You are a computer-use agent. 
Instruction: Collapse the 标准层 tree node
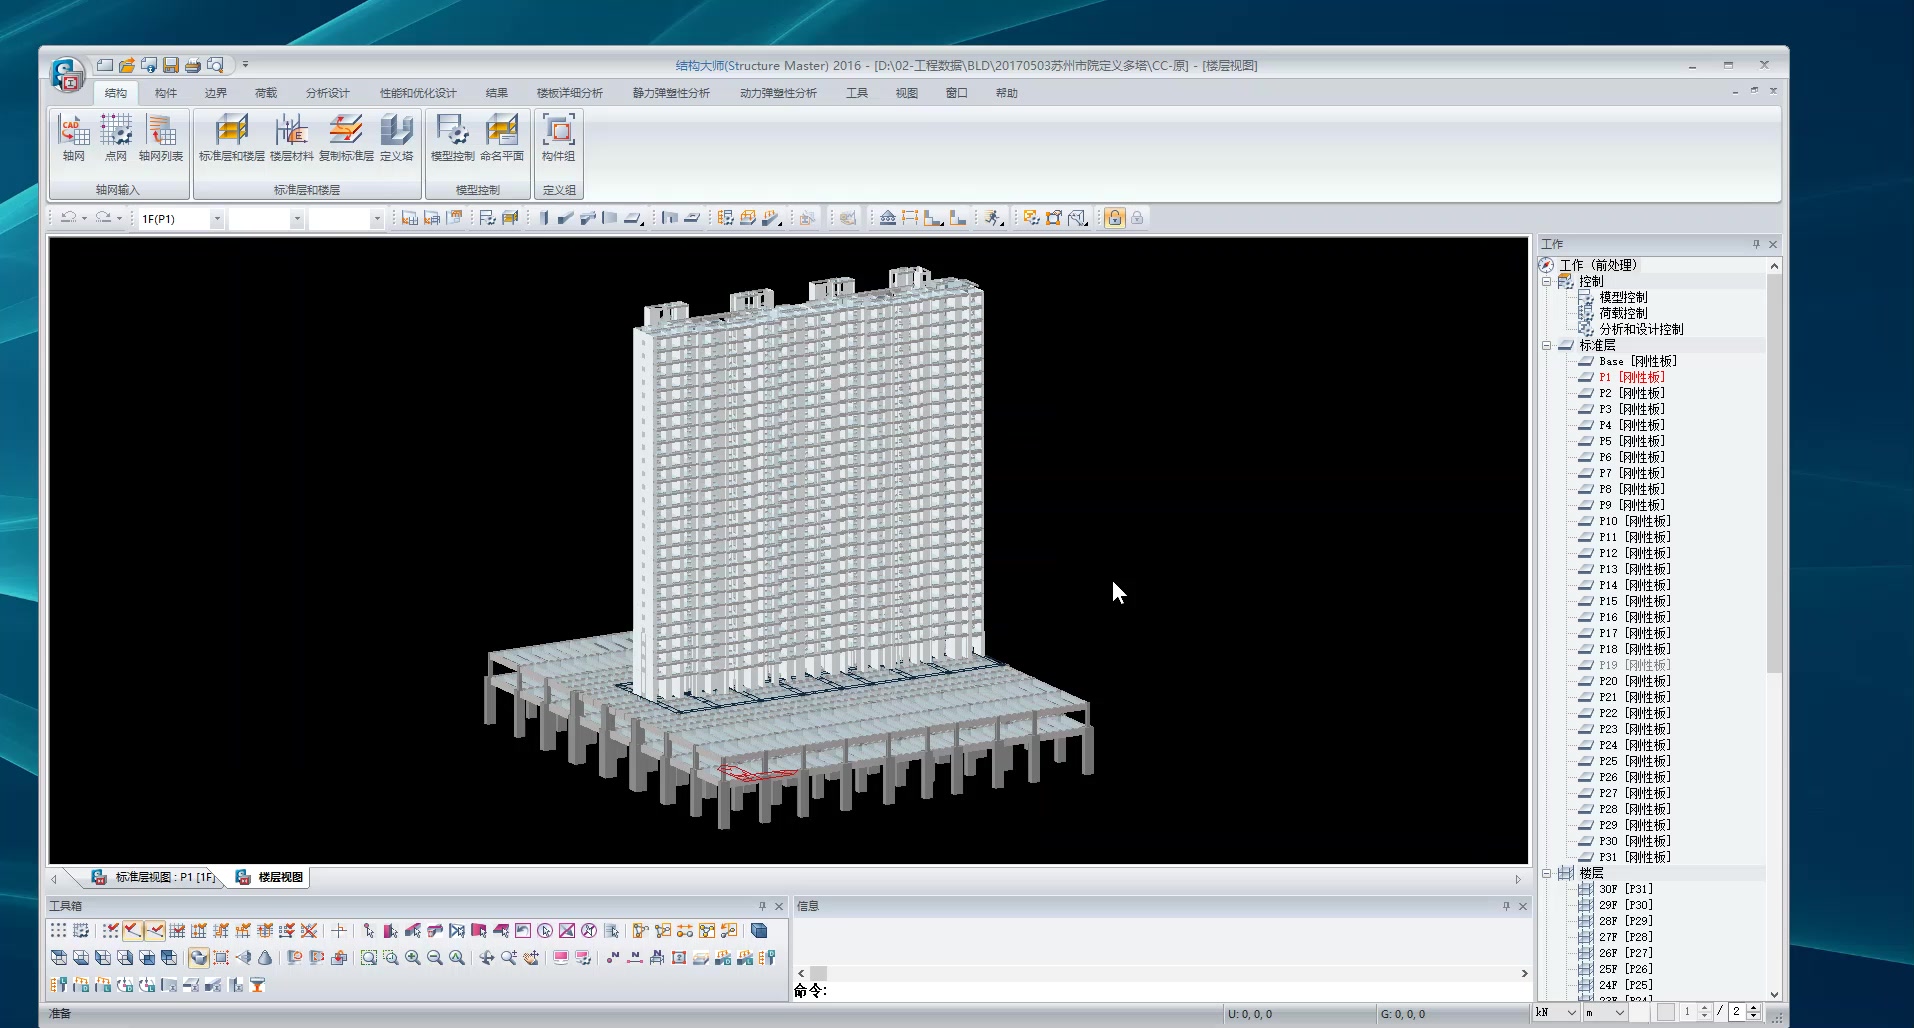pos(1547,346)
